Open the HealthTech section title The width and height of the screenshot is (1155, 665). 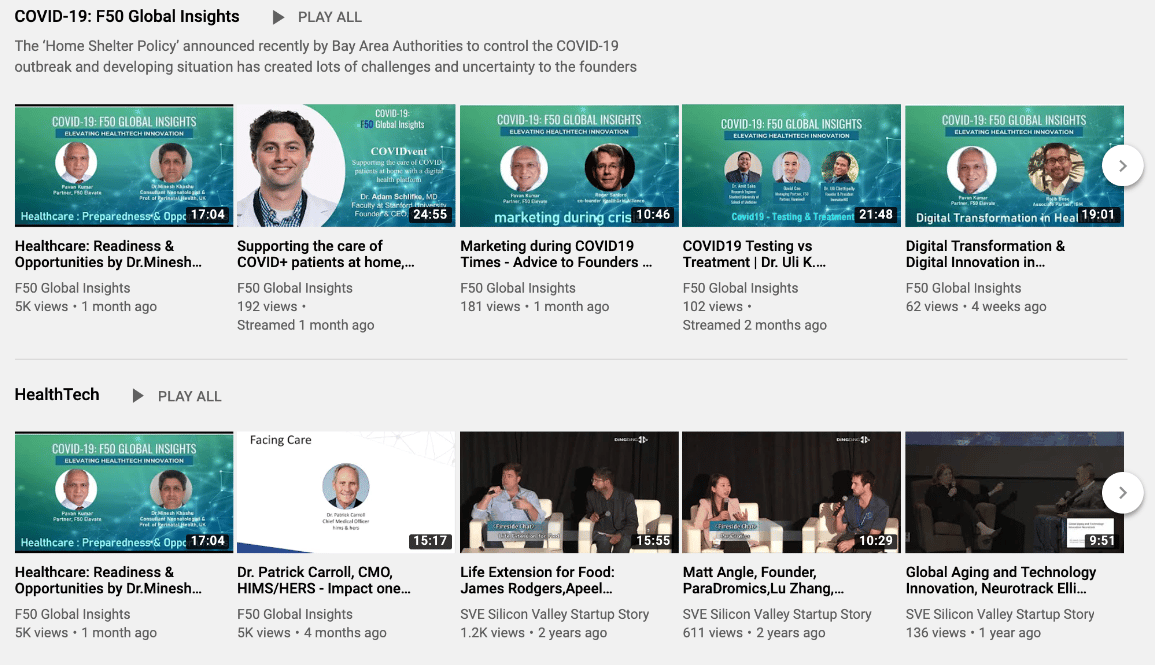[57, 395]
